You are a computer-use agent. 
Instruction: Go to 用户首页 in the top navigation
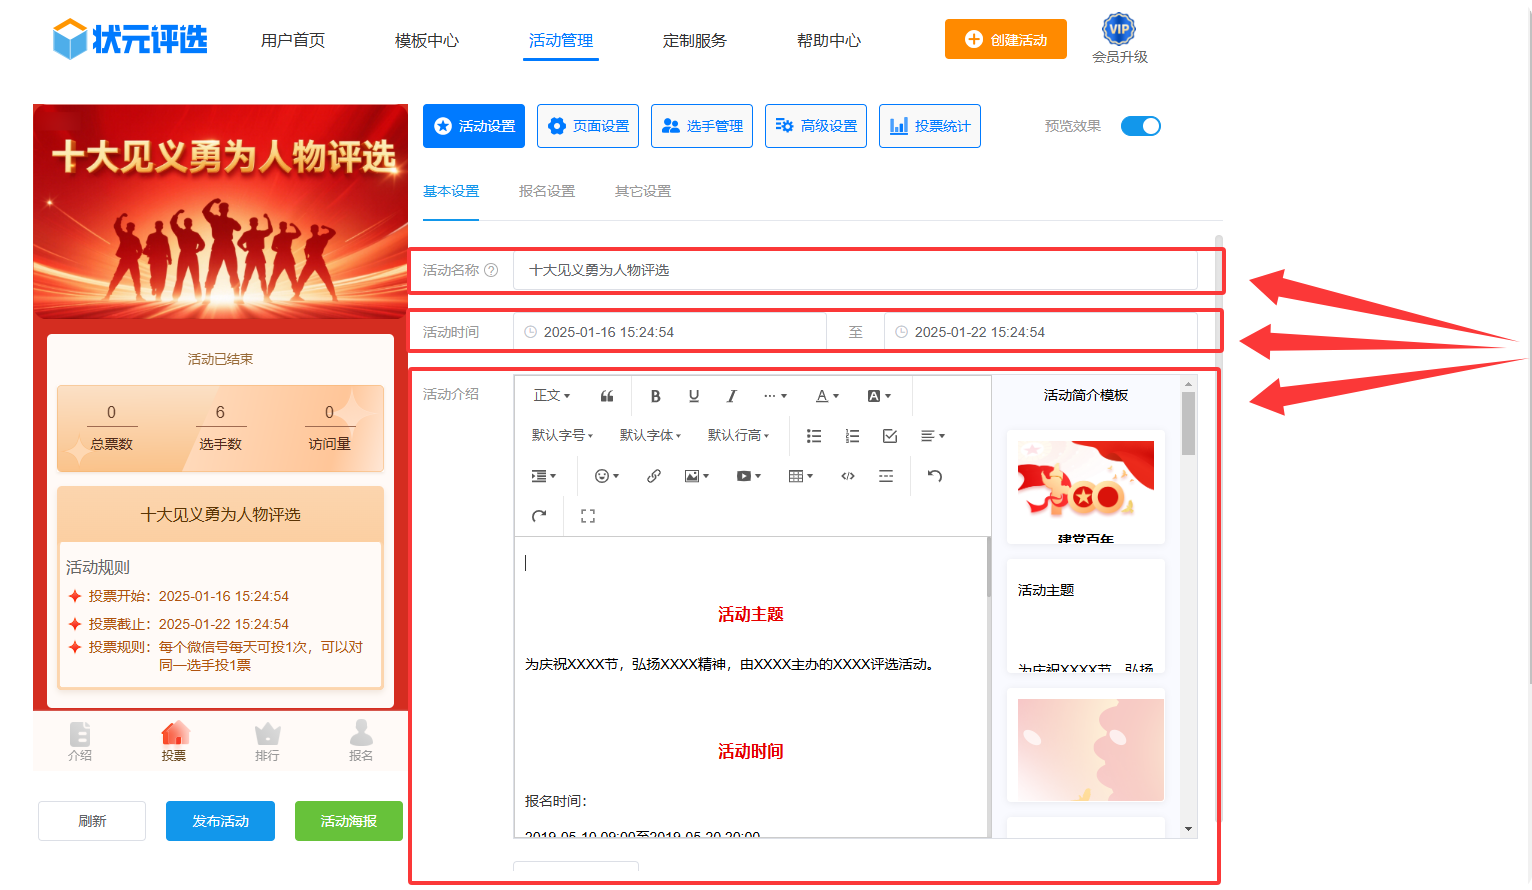point(293,40)
